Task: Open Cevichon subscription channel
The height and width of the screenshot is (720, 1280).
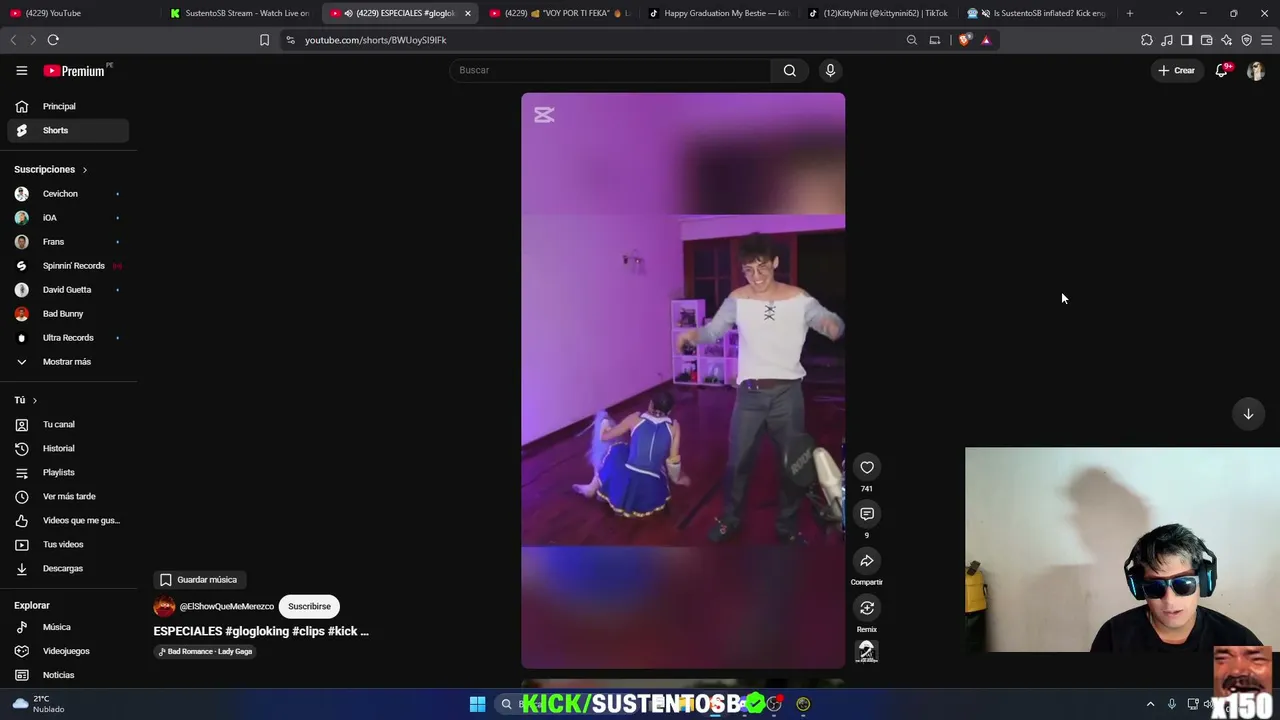Action: point(68,194)
